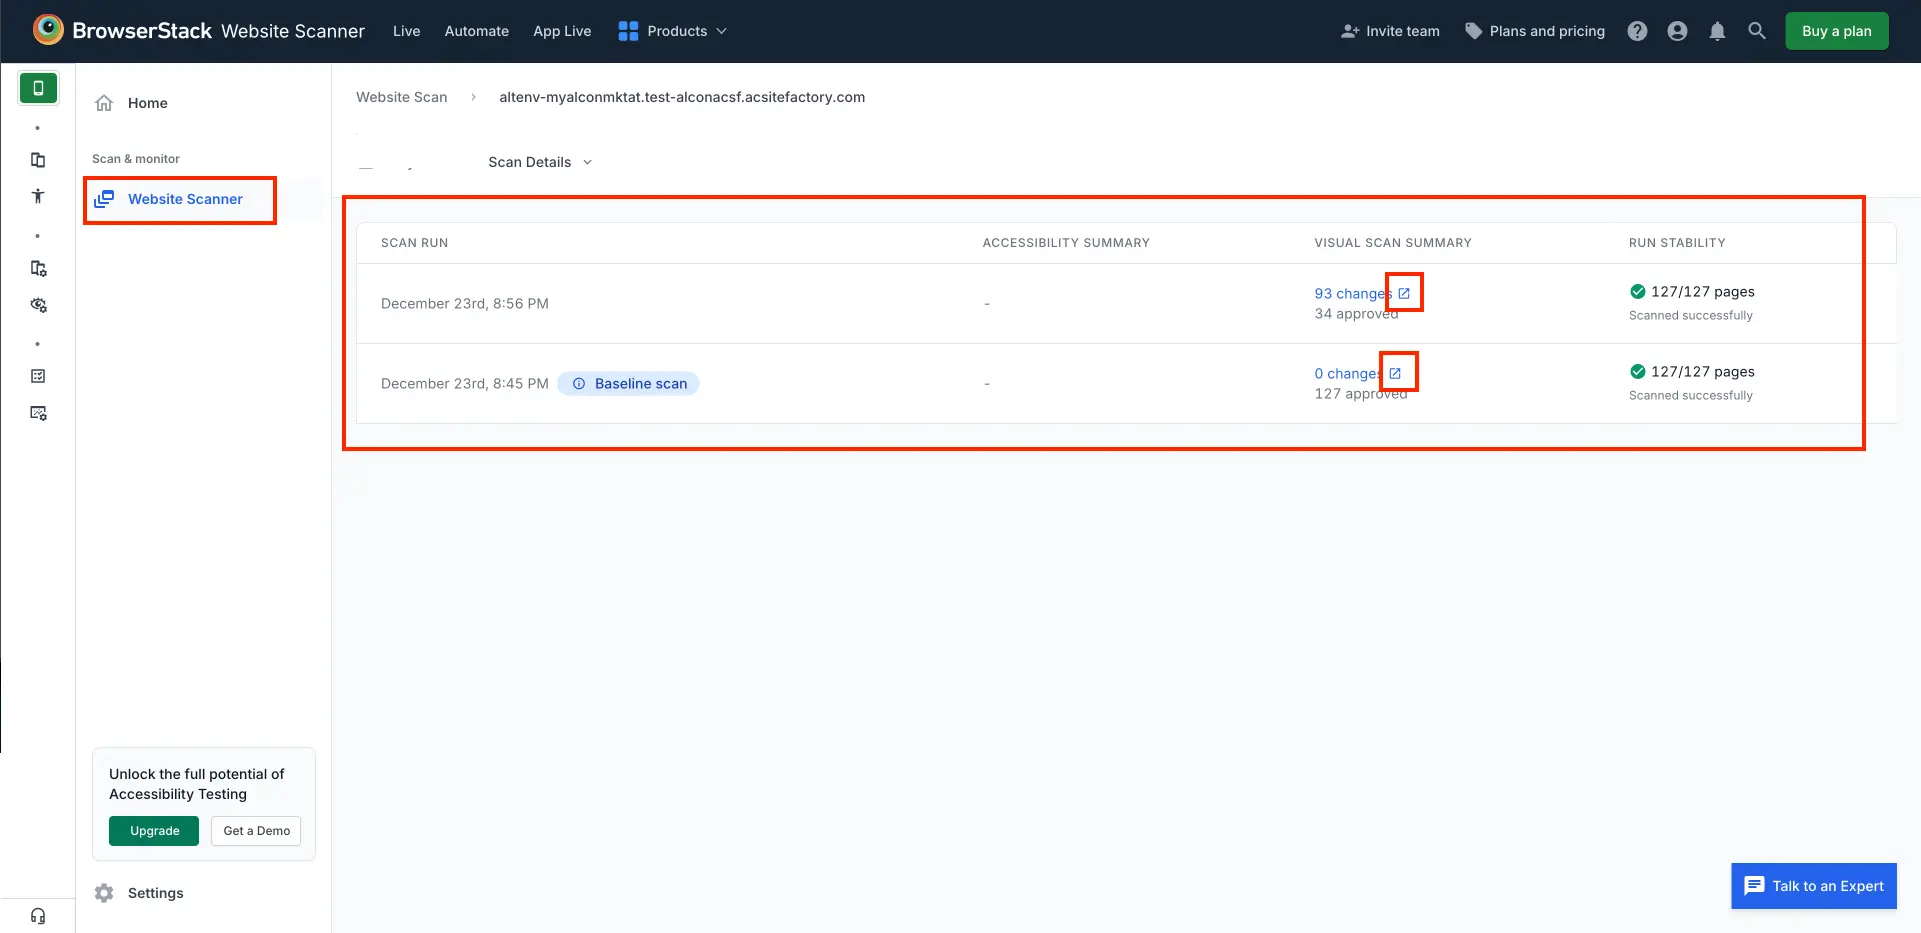Click the SCAN RUN column header

pyautogui.click(x=414, y=243)
